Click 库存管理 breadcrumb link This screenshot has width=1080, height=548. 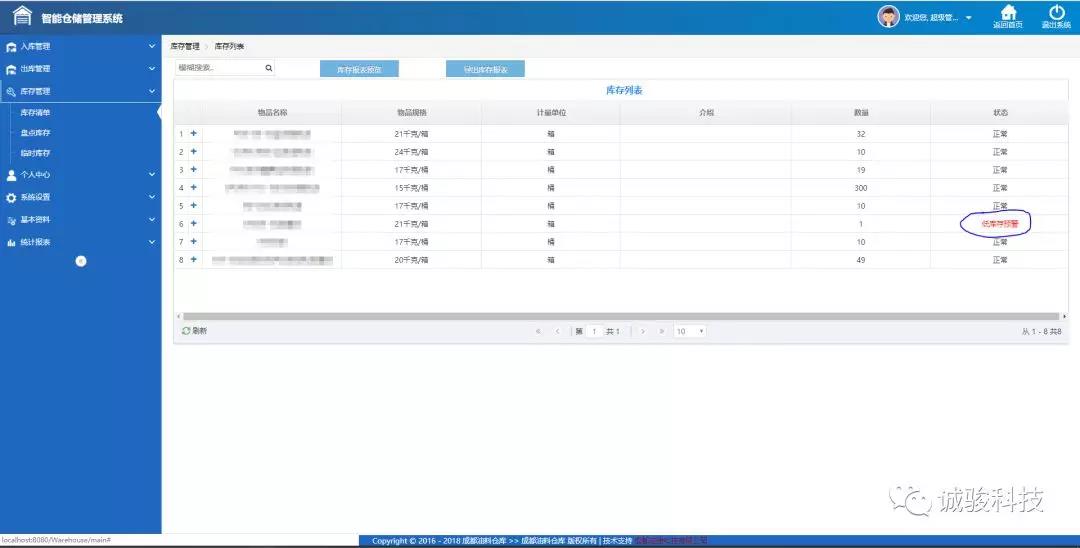(185, 47)
